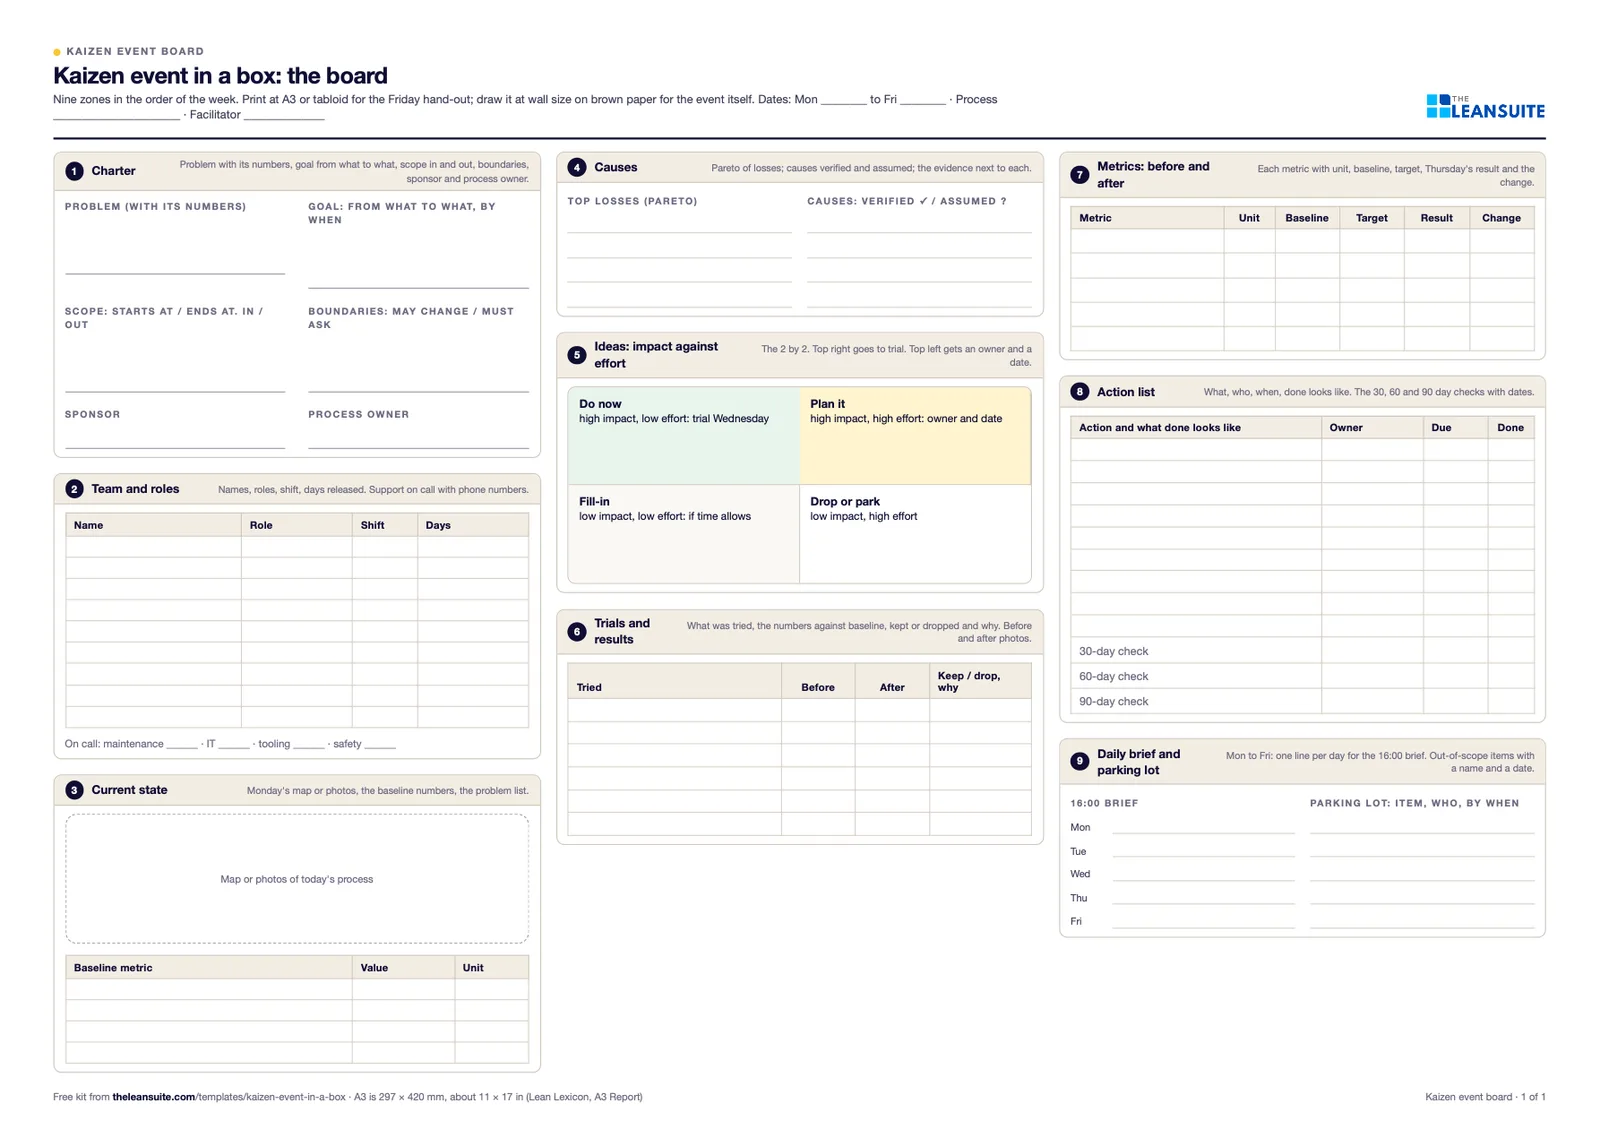
Task: Select the 'Drop or park' quadrant
Action: click(915, 534)
